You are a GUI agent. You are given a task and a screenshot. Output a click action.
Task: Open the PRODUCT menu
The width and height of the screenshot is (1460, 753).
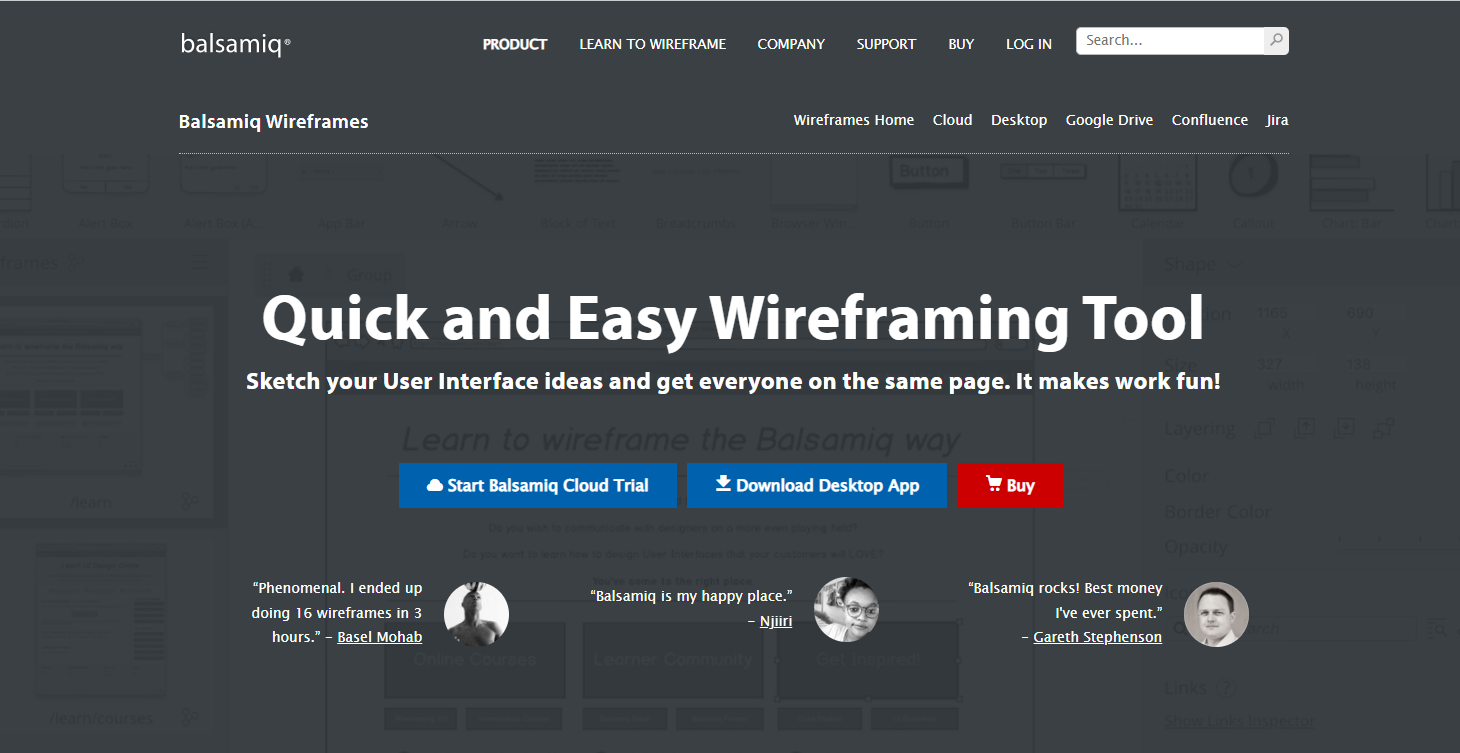[x=515, y=44]
